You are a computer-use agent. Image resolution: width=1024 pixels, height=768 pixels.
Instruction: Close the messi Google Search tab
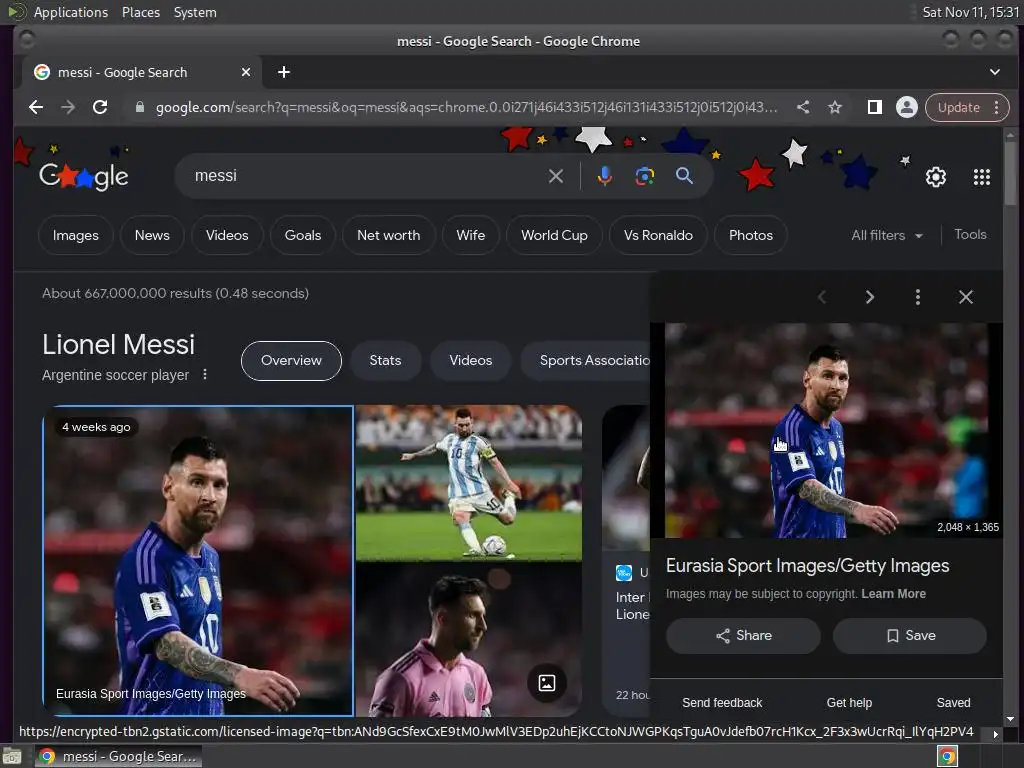click(x=246, y=72)
